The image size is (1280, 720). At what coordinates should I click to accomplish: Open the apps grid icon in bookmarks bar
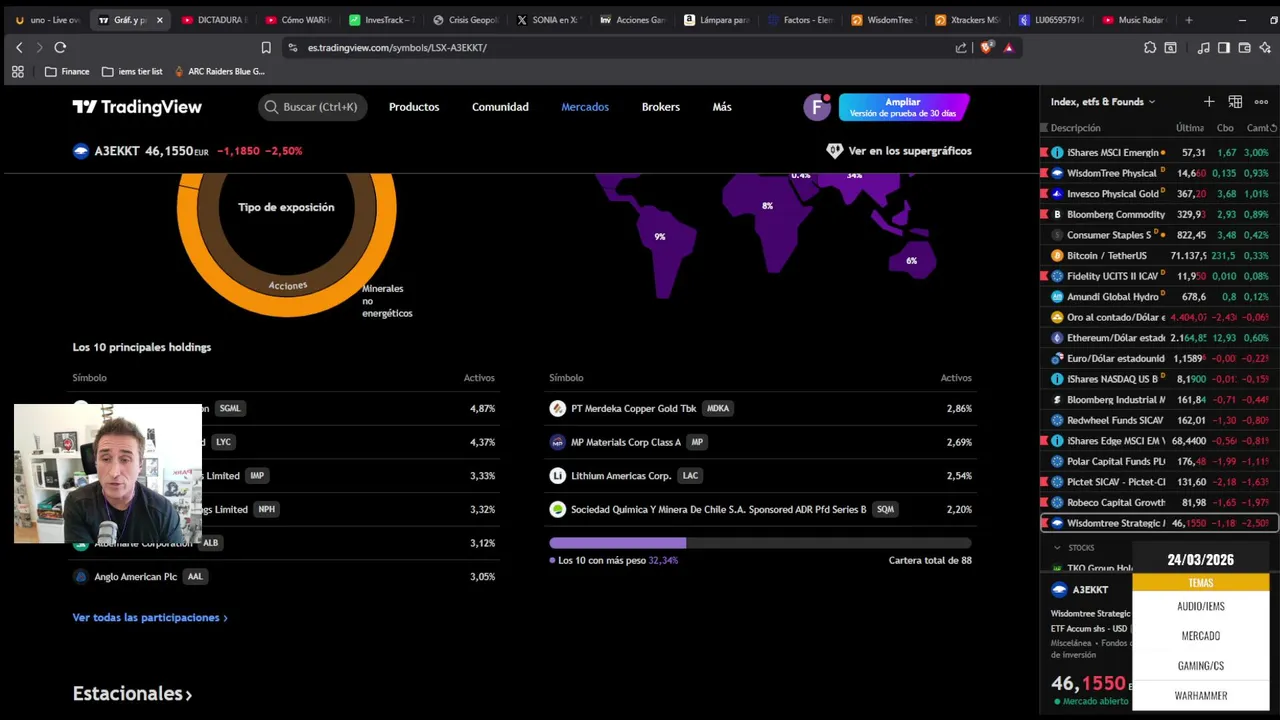pos(17,71)
